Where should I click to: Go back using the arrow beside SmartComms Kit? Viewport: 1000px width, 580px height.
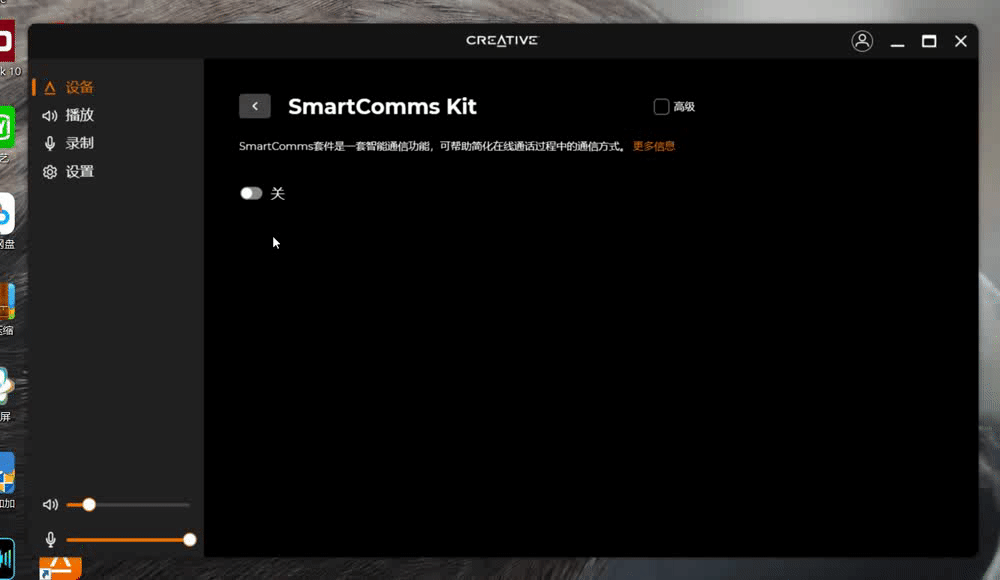pos(254,107)
